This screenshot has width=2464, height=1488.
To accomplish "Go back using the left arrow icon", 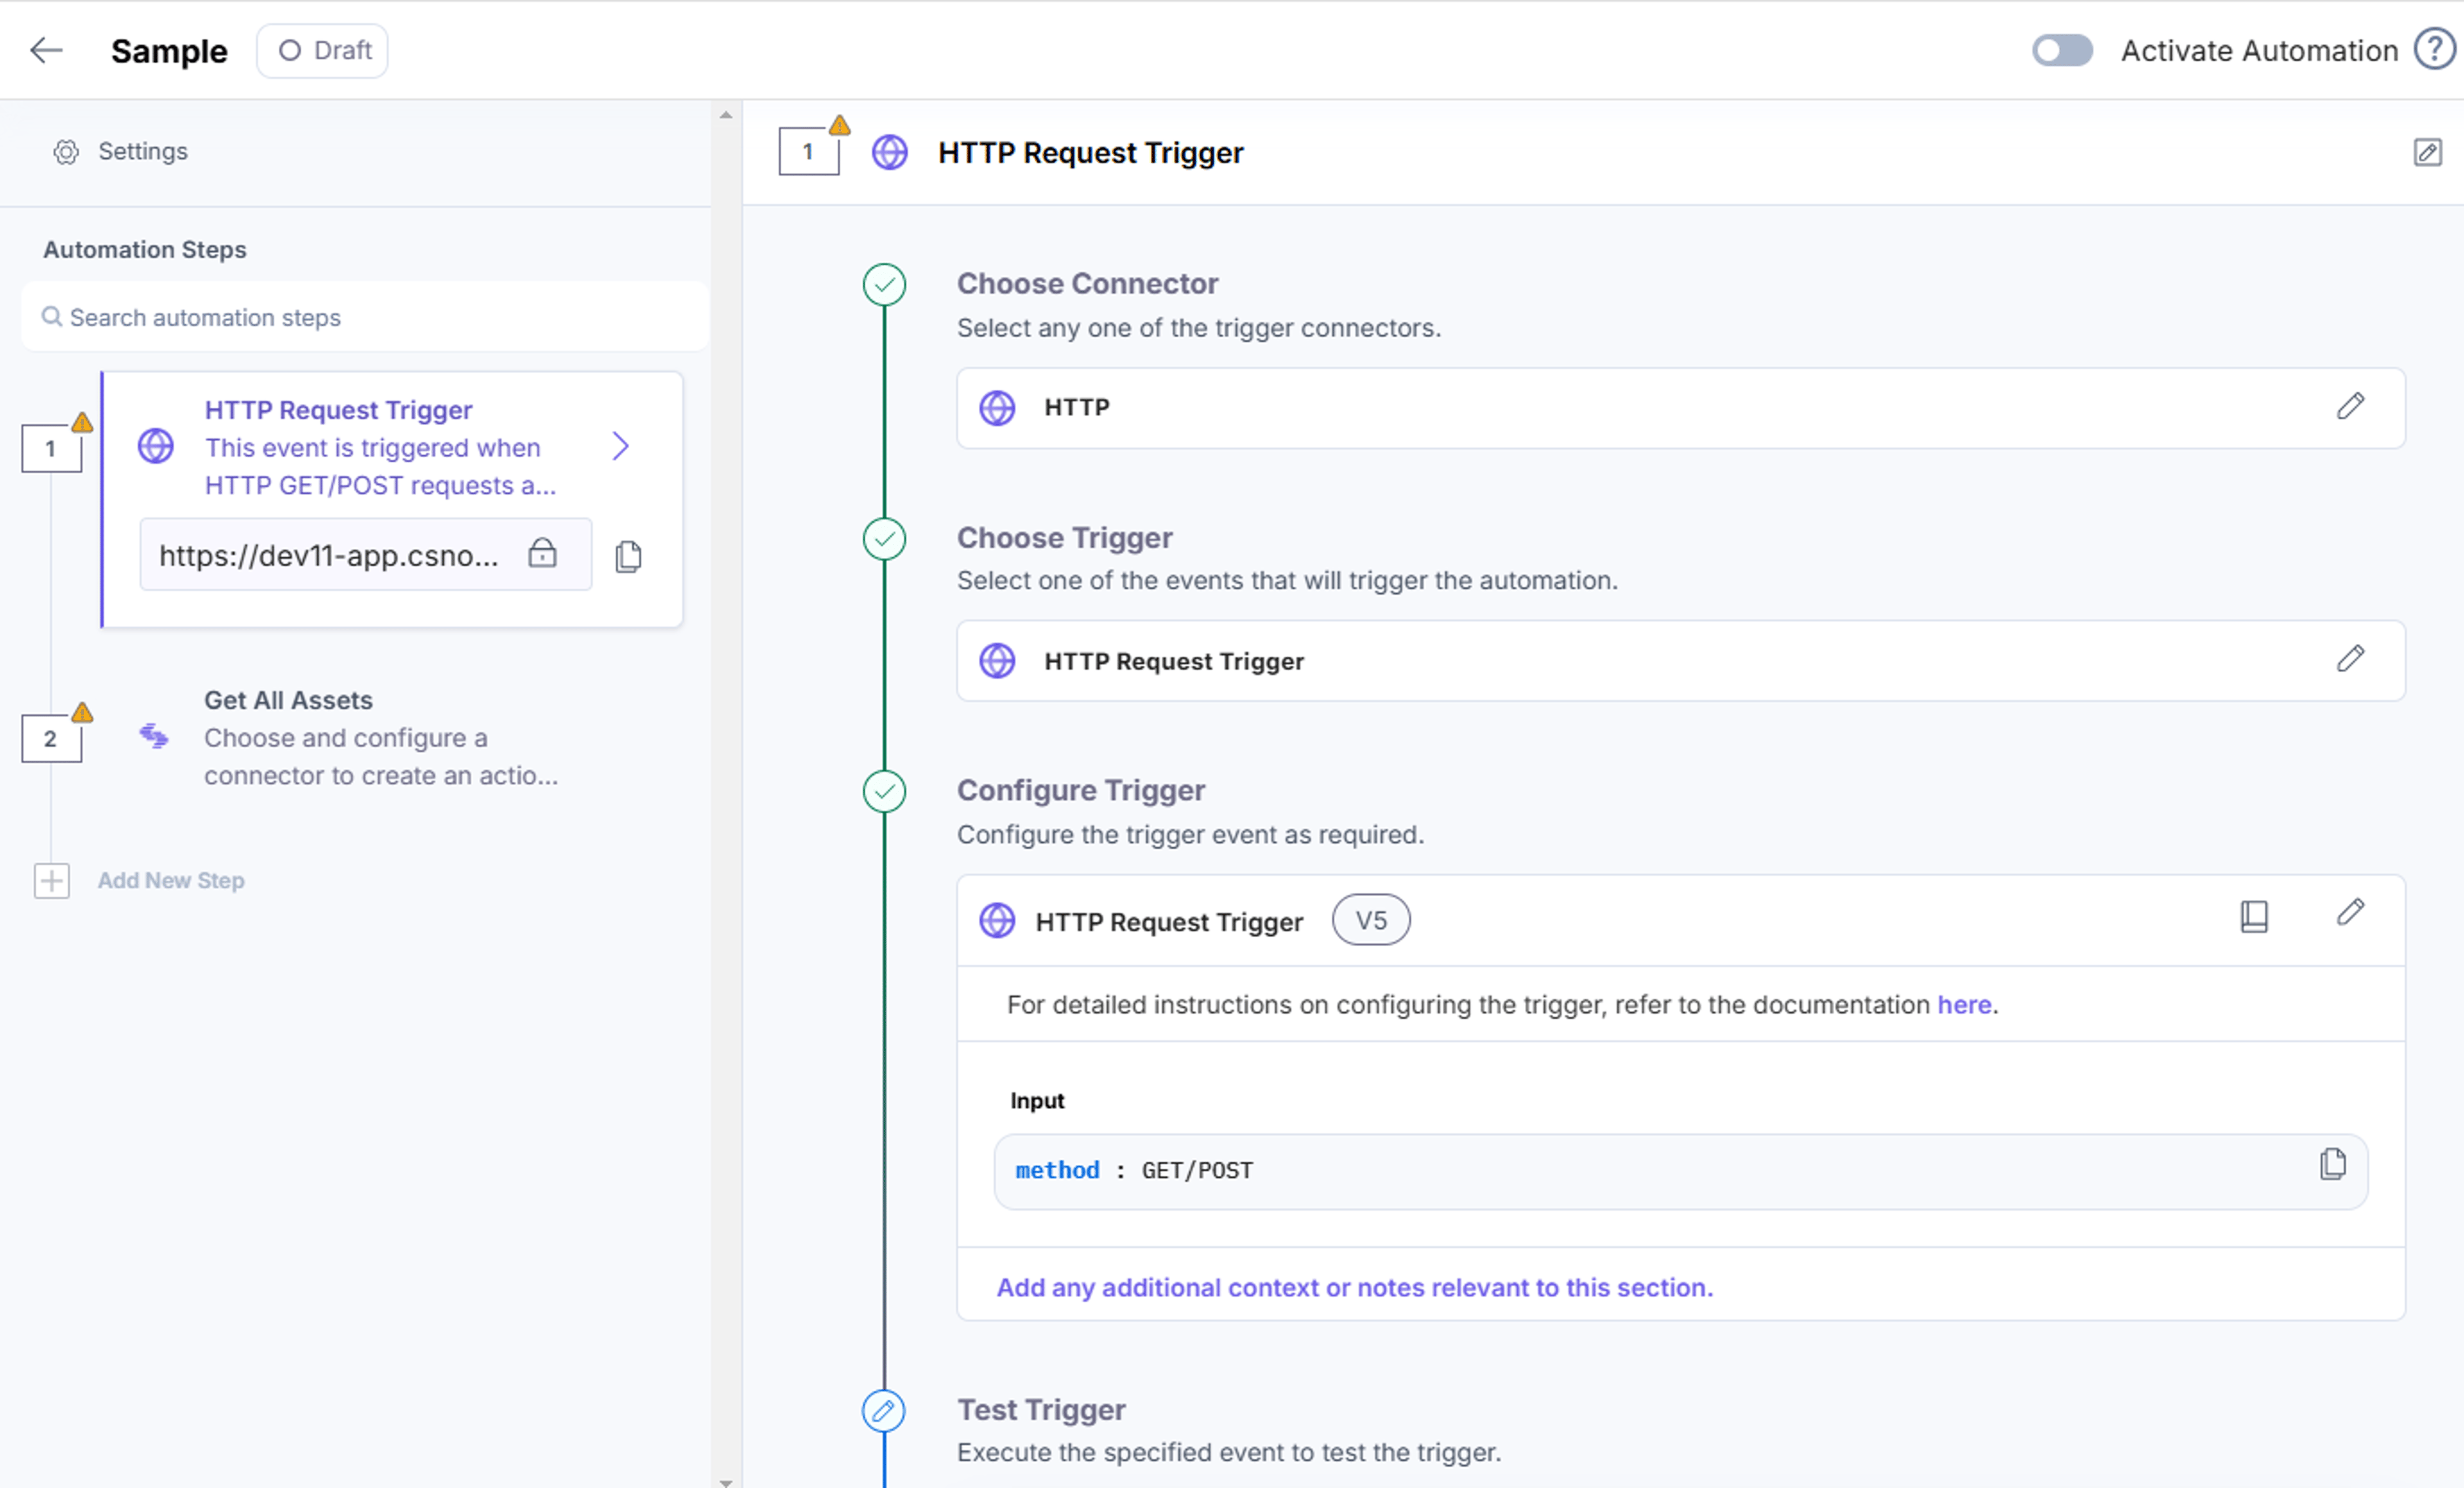I will [x=46, y=50].
